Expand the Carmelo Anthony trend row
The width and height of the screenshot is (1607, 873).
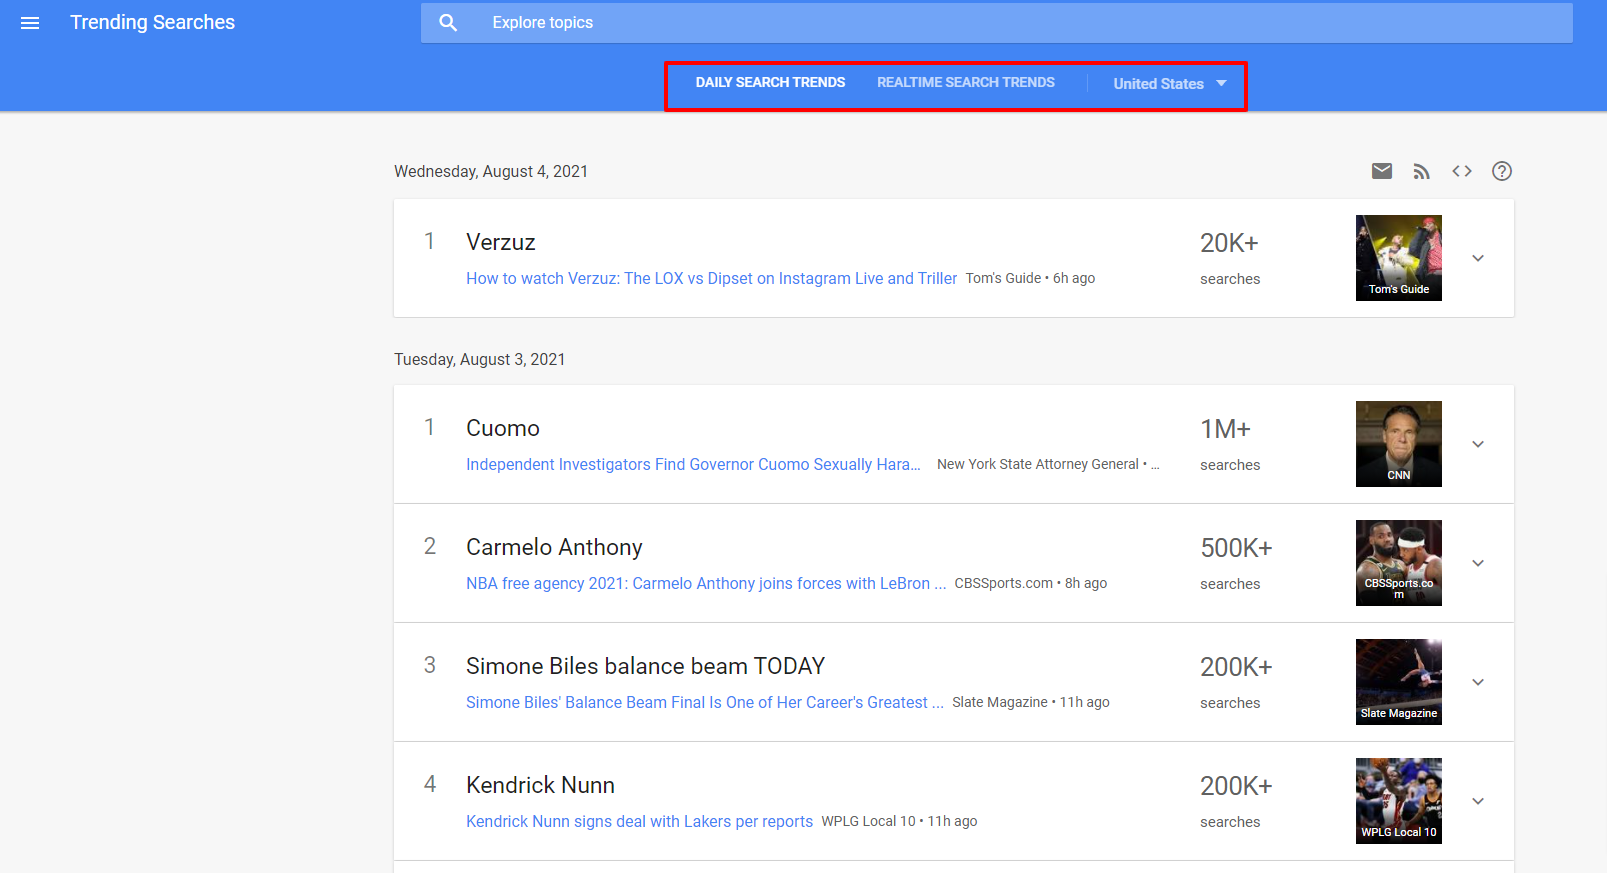point(1478,563)
